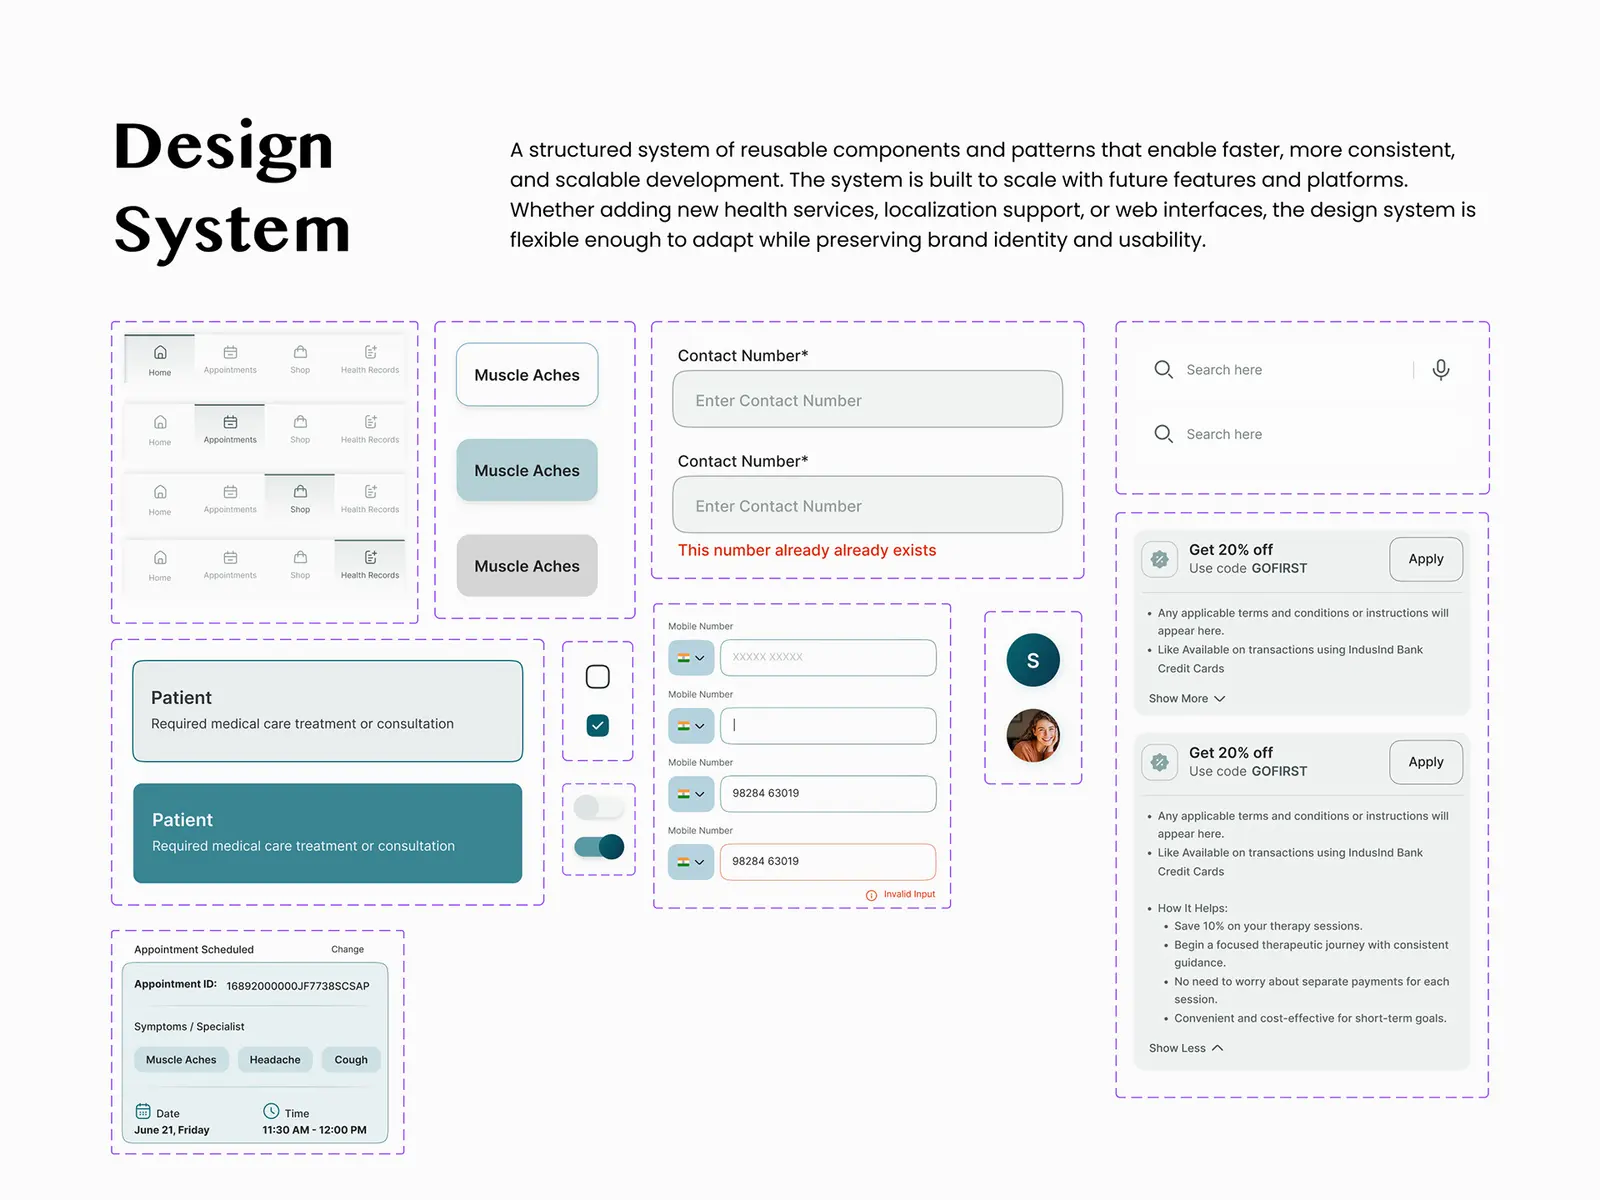Turn off the teal on toggle switch

click(x=599, y=847)
